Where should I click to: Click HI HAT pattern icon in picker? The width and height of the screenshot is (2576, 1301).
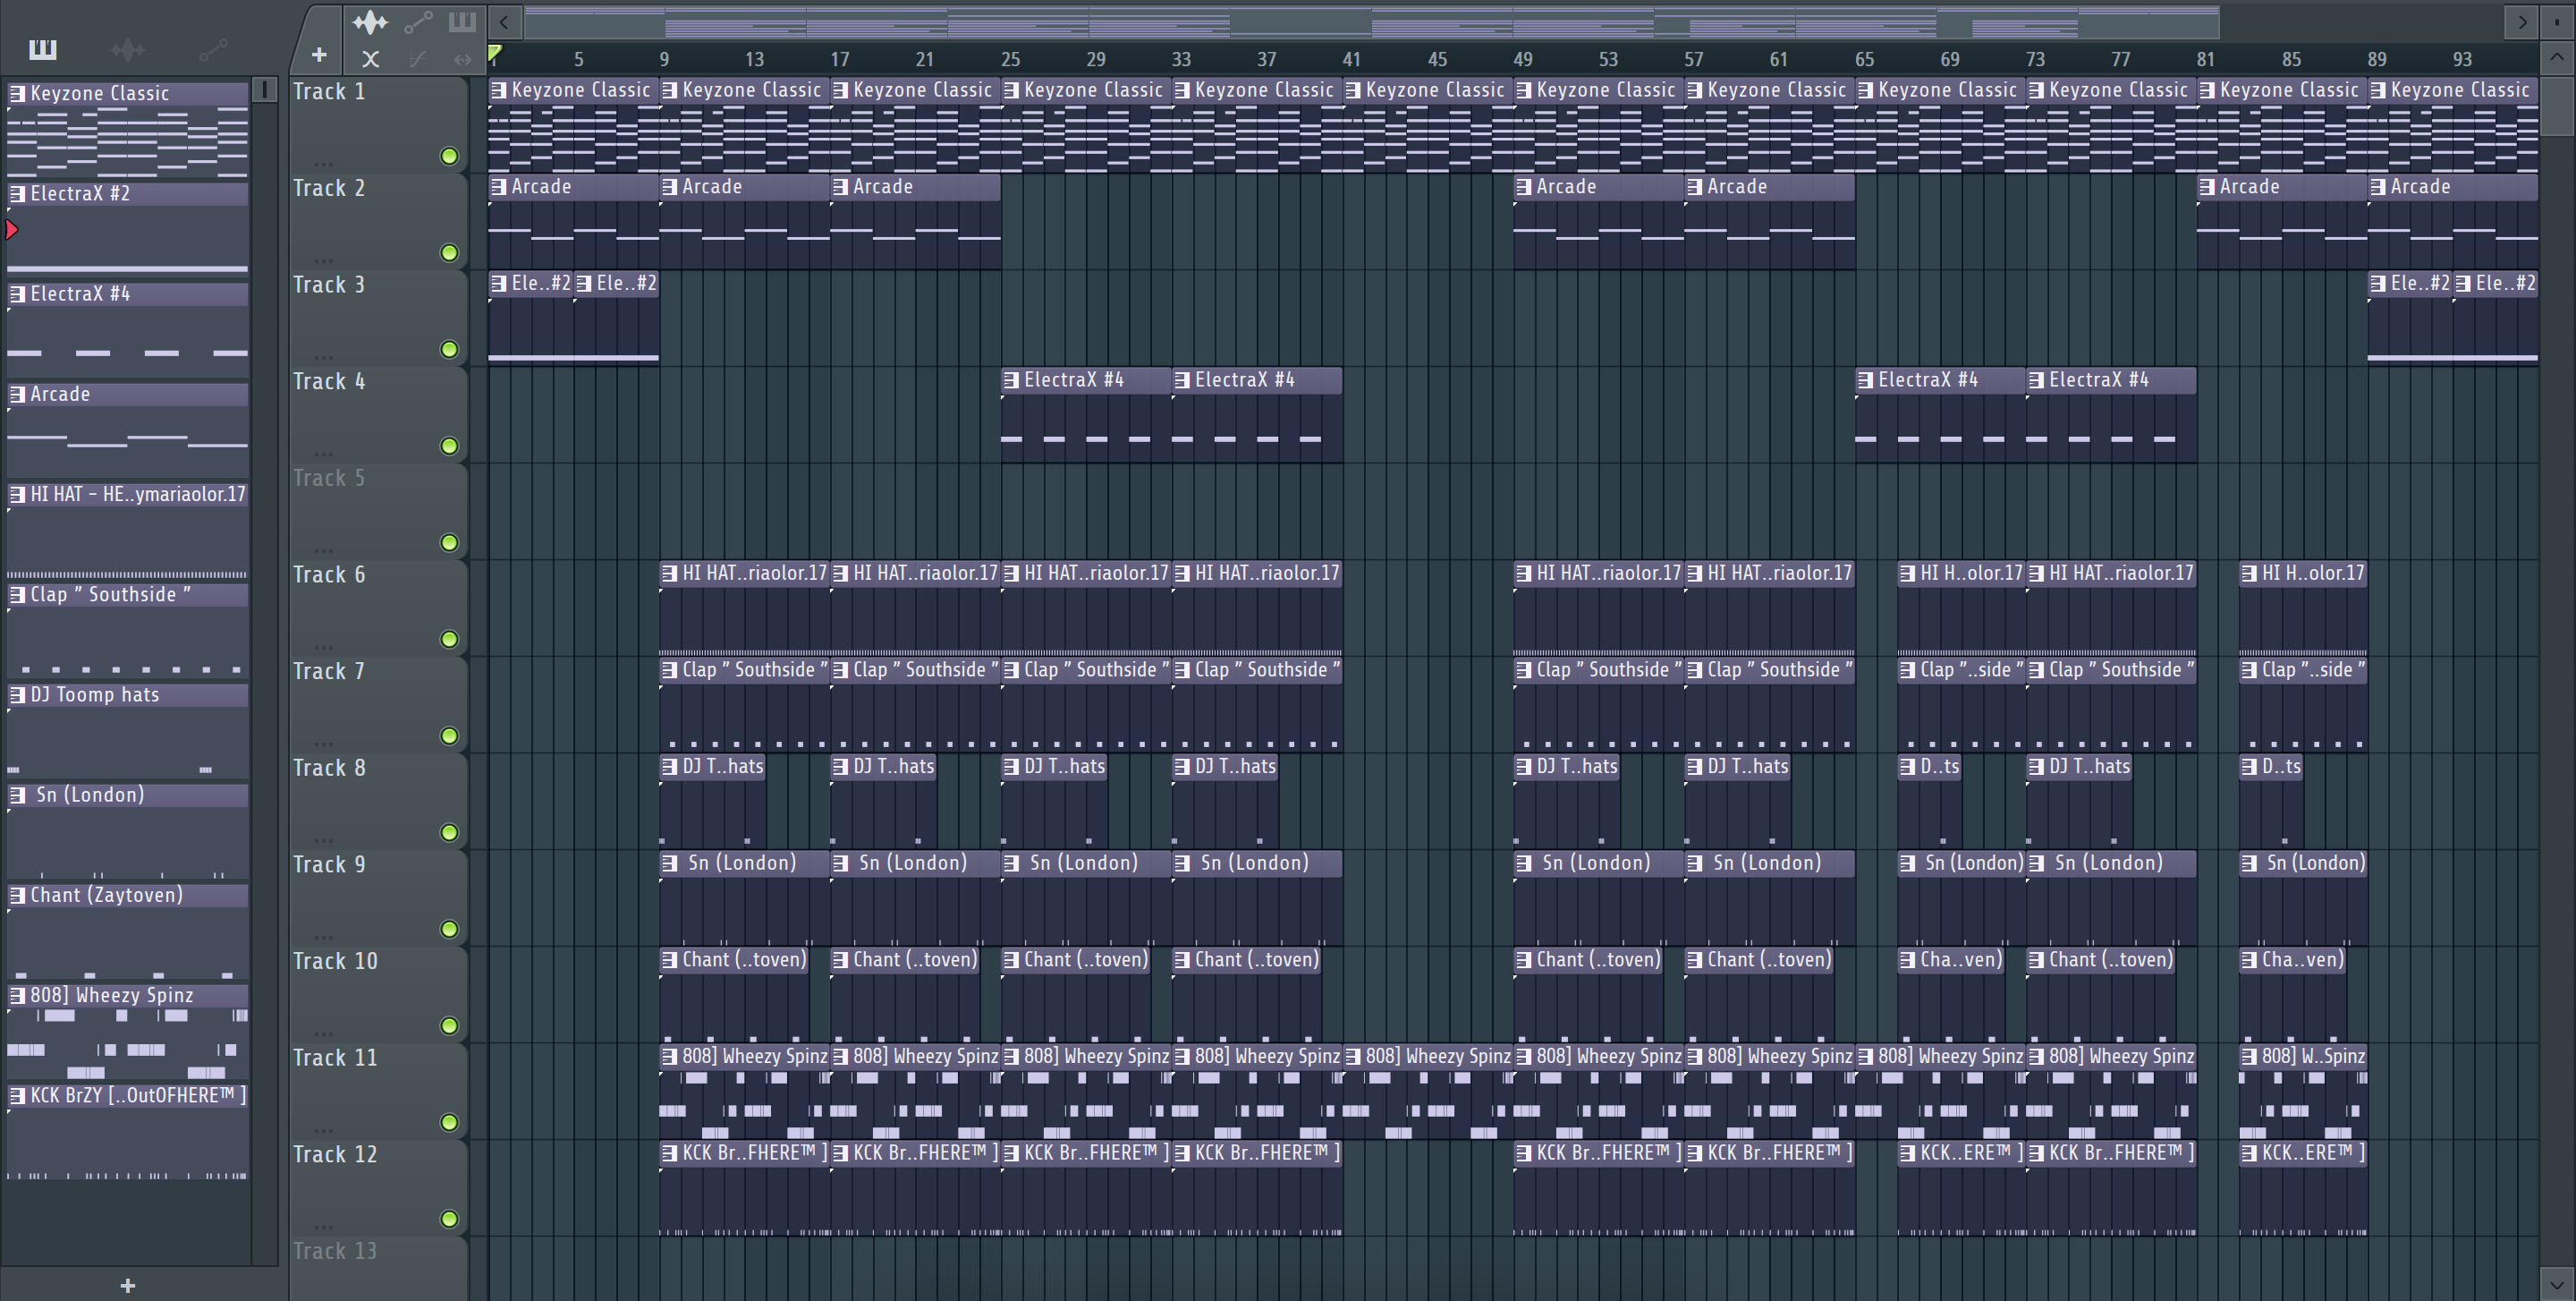[x=17, y=494]
